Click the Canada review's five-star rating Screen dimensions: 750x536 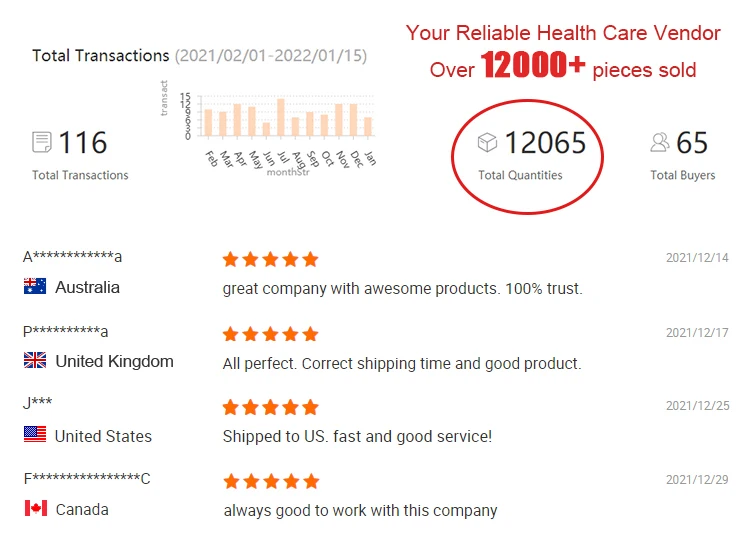(271, 481)
